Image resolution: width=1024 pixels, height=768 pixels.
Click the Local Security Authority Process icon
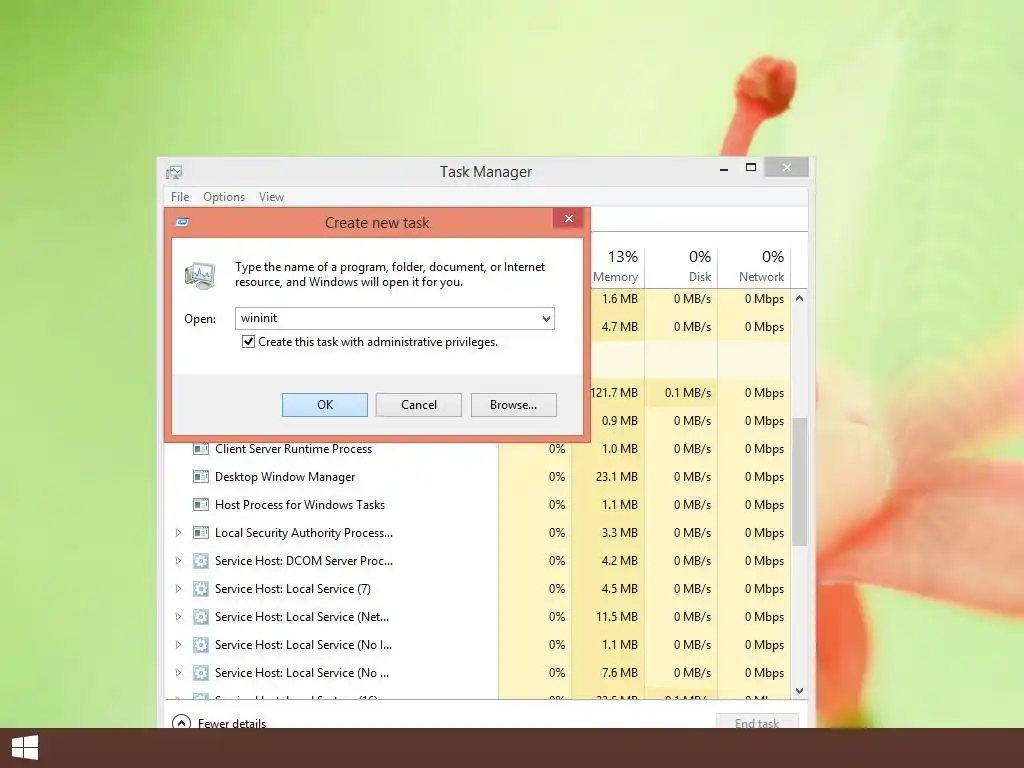click(x=200, y=533)
